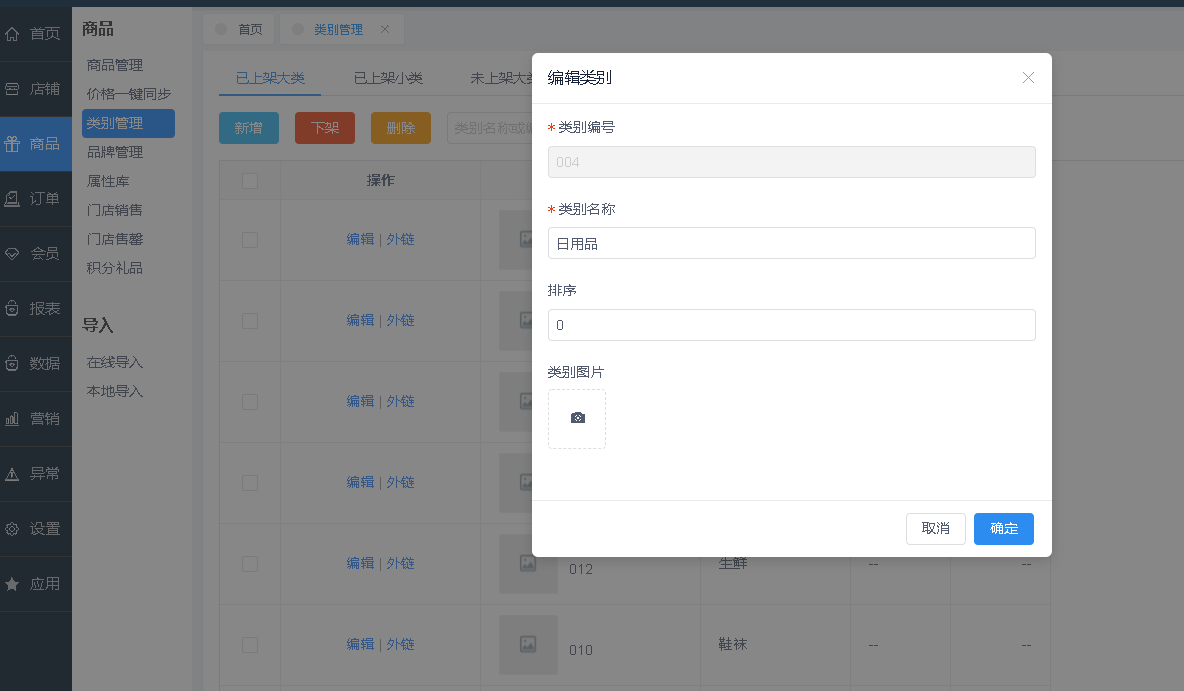Select the 商品 gift icon in sidebar
1184x691 pixels.
click(12, 143)
